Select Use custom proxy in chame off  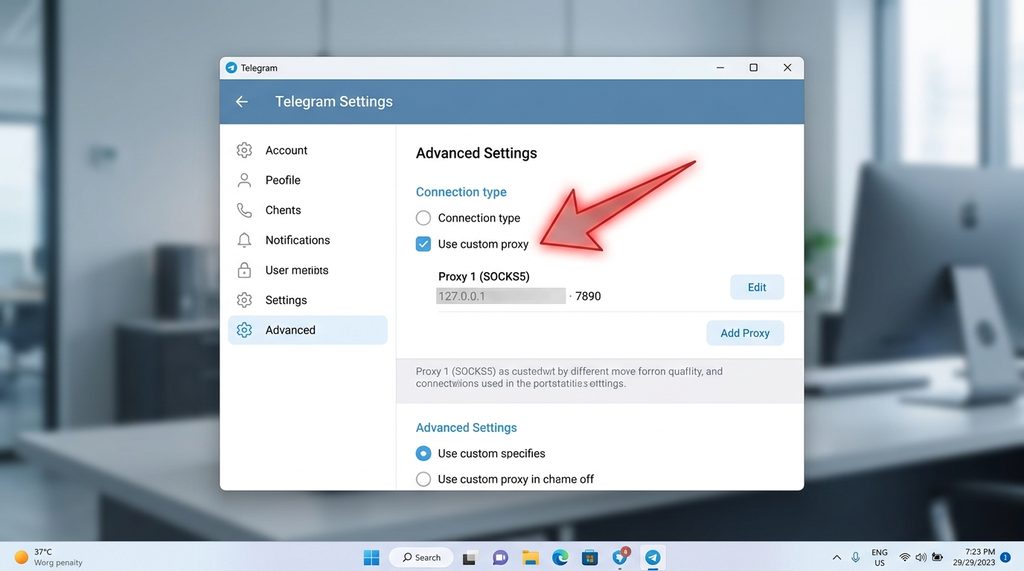(x=423, y=479)
